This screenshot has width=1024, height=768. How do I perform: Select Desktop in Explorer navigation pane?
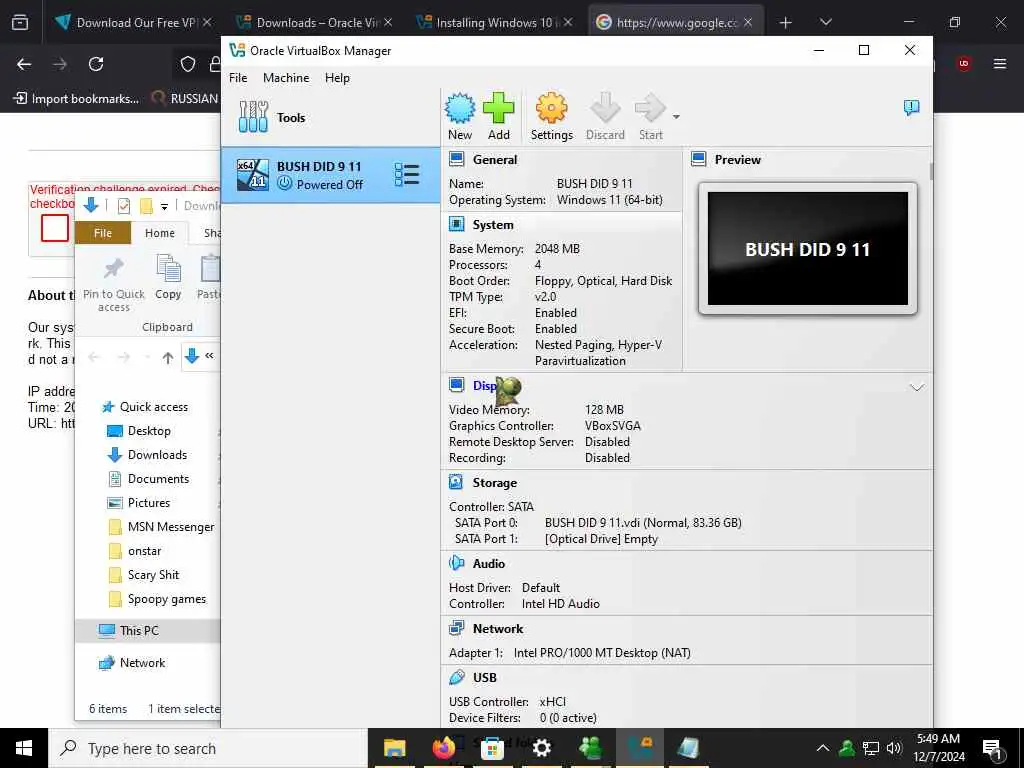coord(138,431)
